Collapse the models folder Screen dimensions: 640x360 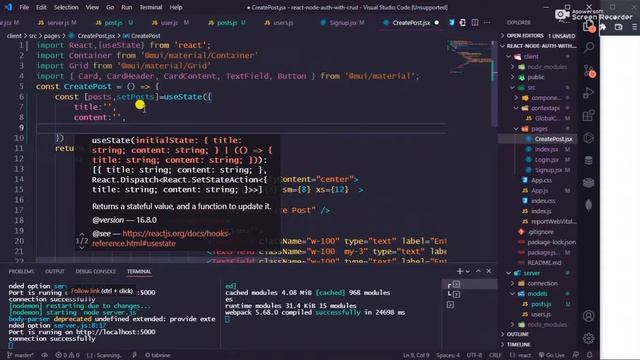click(x=538, y=293)
